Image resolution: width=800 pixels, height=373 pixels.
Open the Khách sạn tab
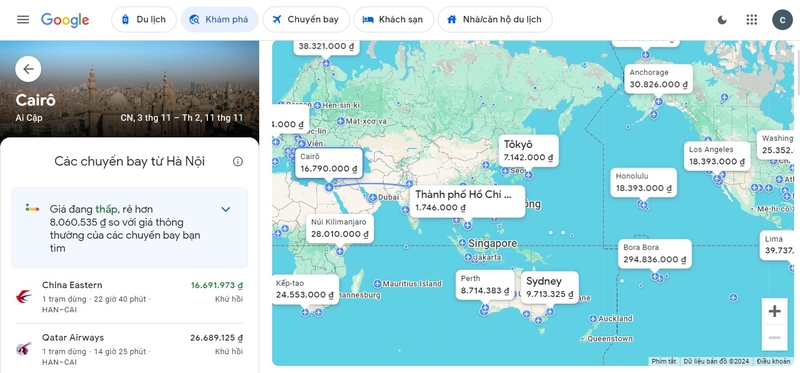pyautogui.click(x=393, y=19)
